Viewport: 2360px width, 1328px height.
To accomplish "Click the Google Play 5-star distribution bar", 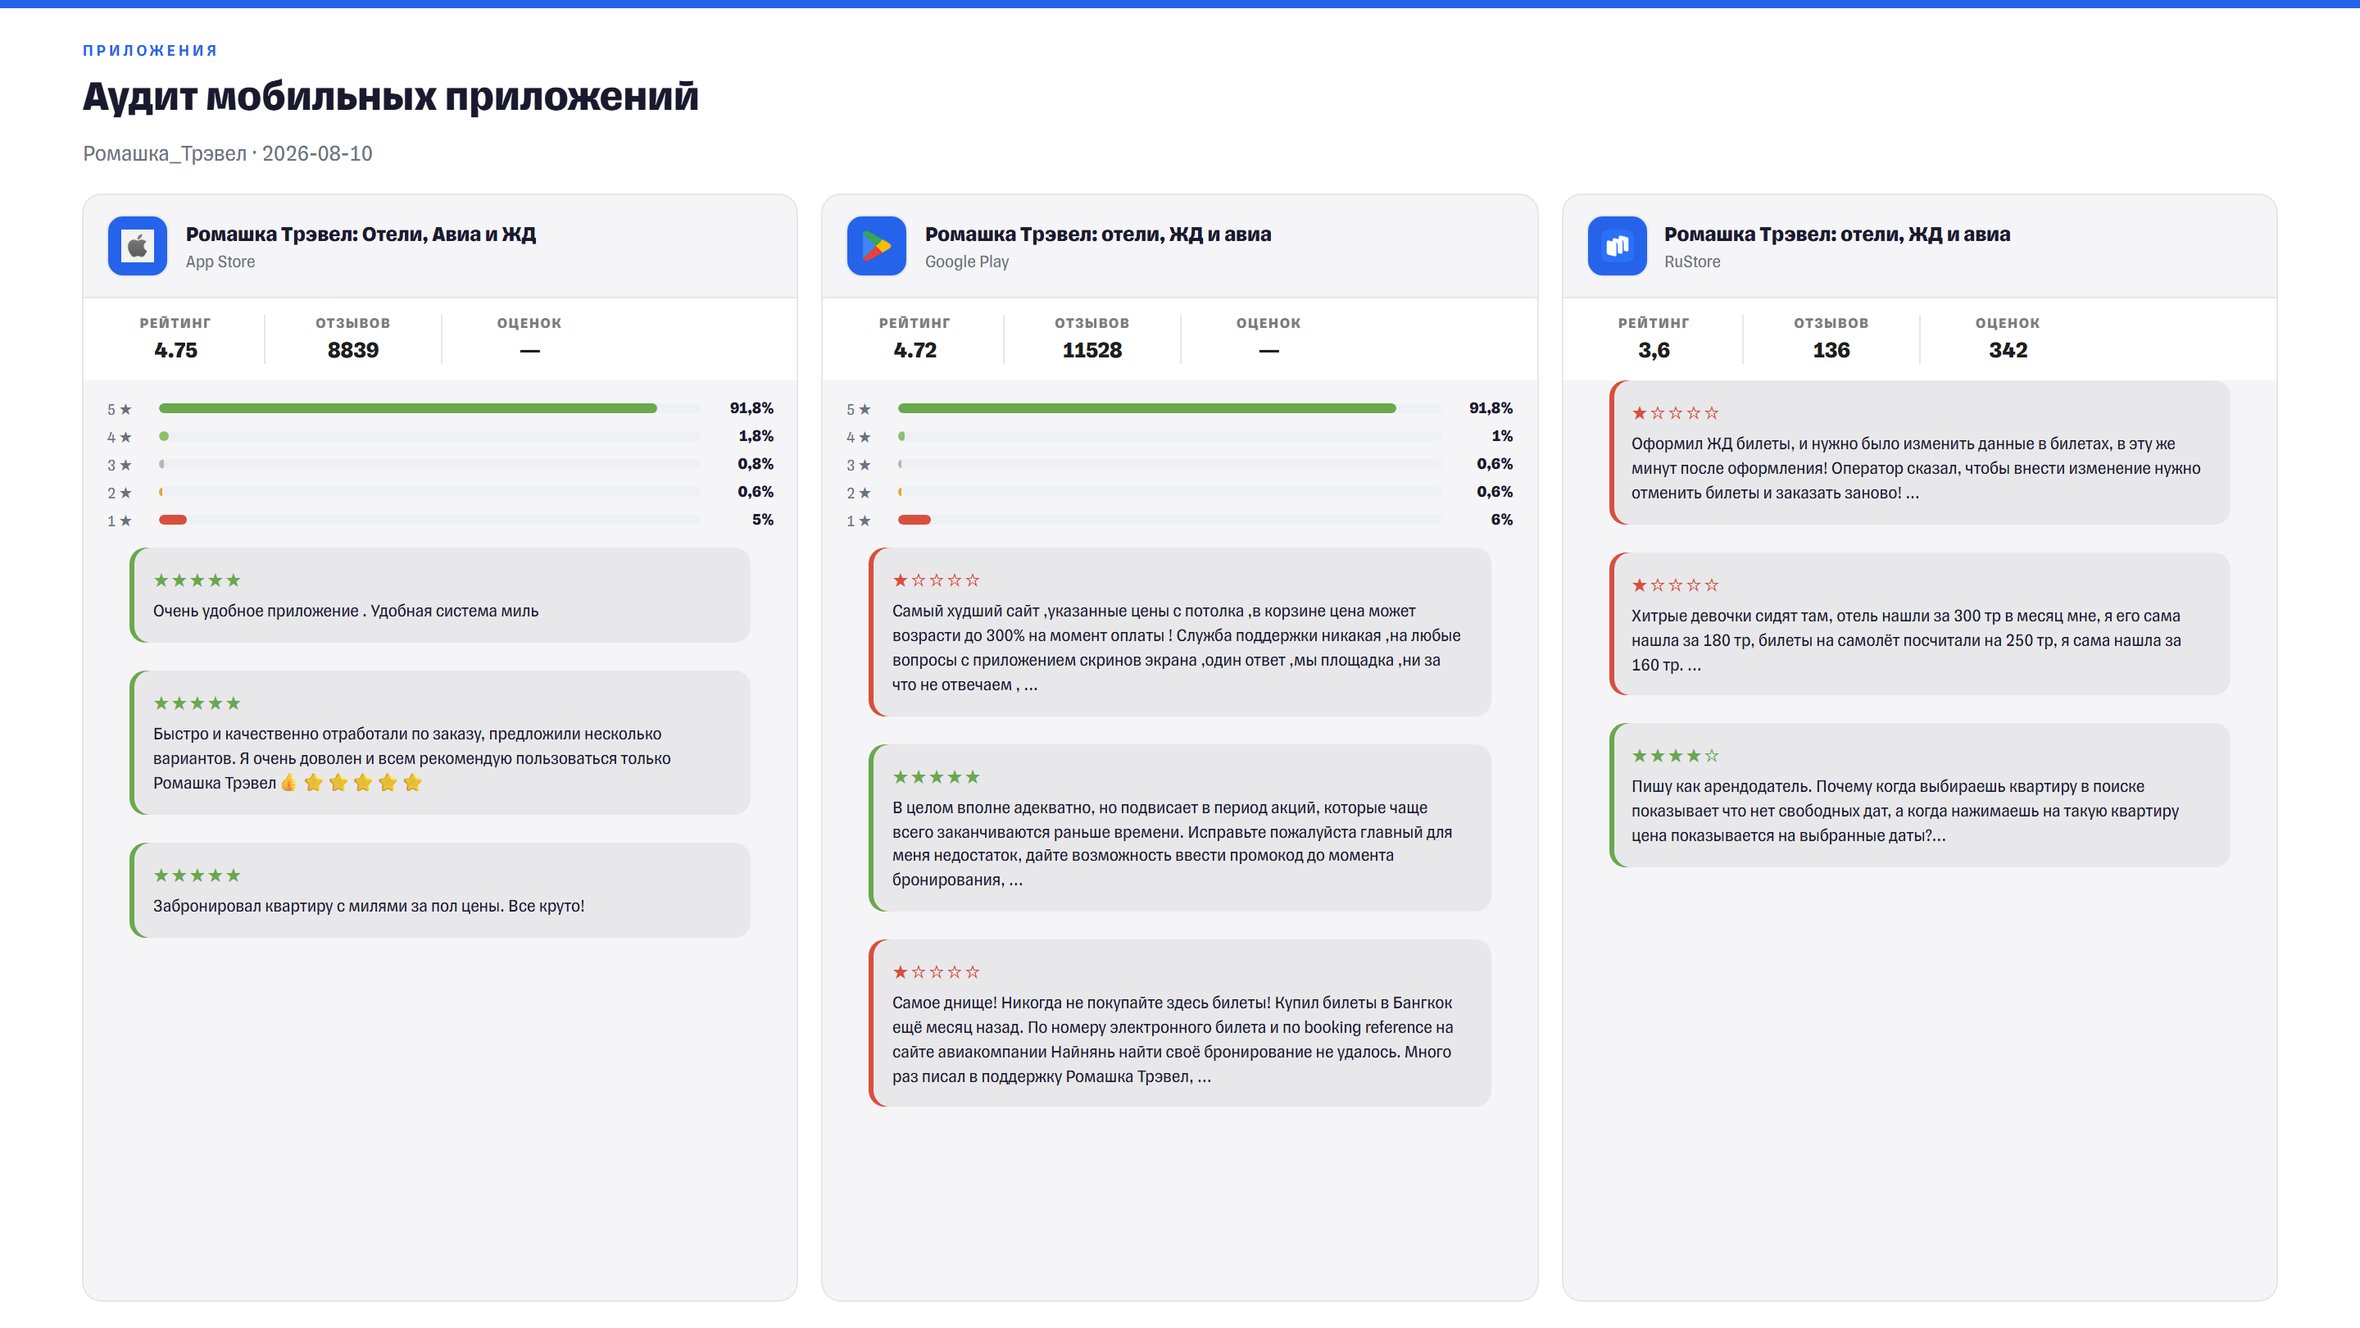I will coord(1170,408).
